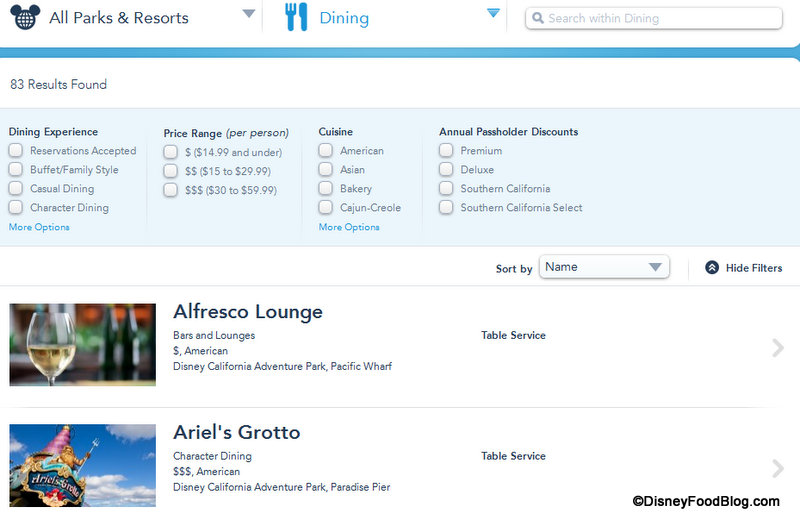Open the Ariel's Grotto thumbnail image
This screenshot has height=526, width=800.
(83, 464)
